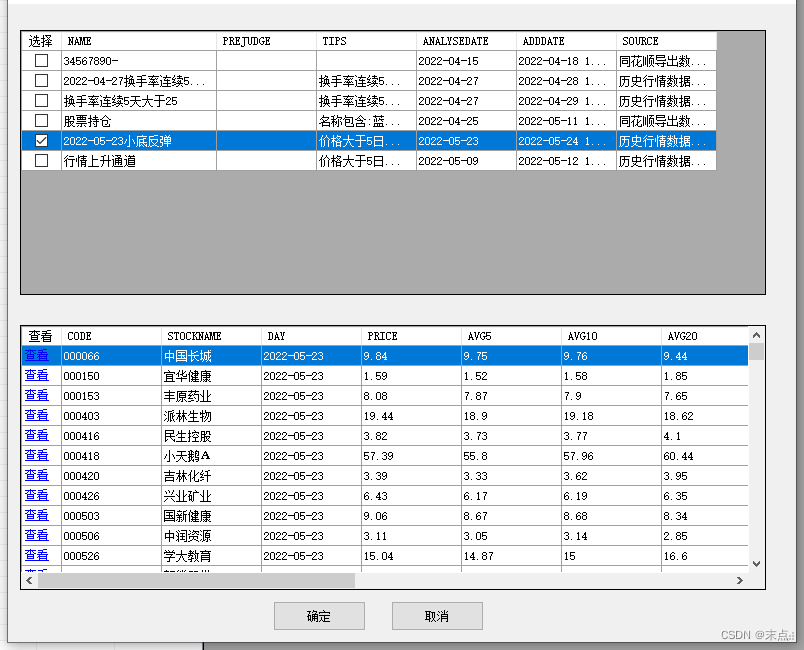
Task: Open 查看 link for 000426 兴业矿业
Action: click(36, 495)
